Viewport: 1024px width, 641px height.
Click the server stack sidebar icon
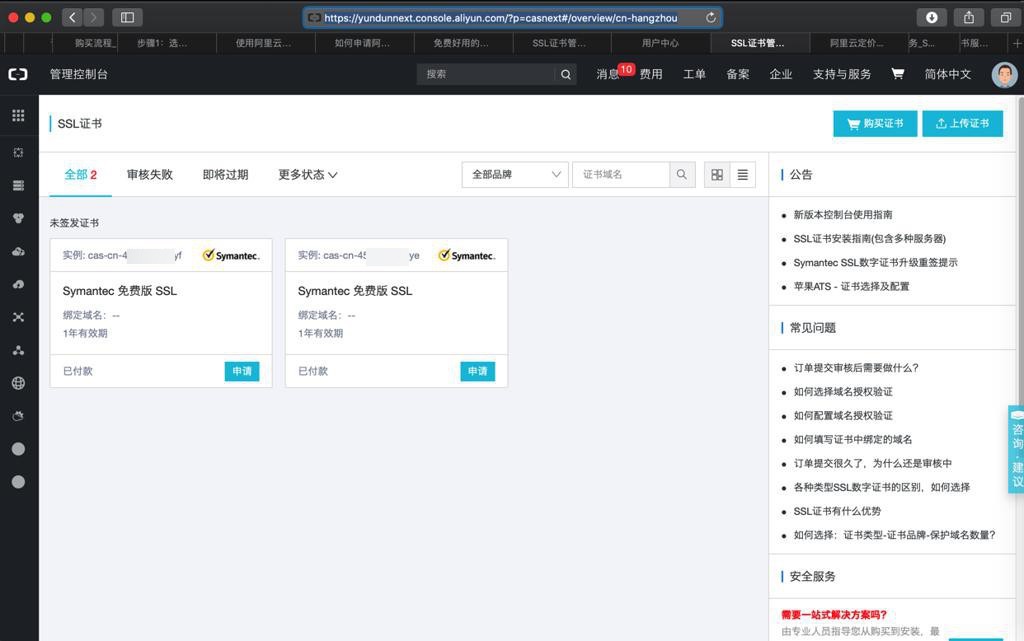tap(18, 185)
